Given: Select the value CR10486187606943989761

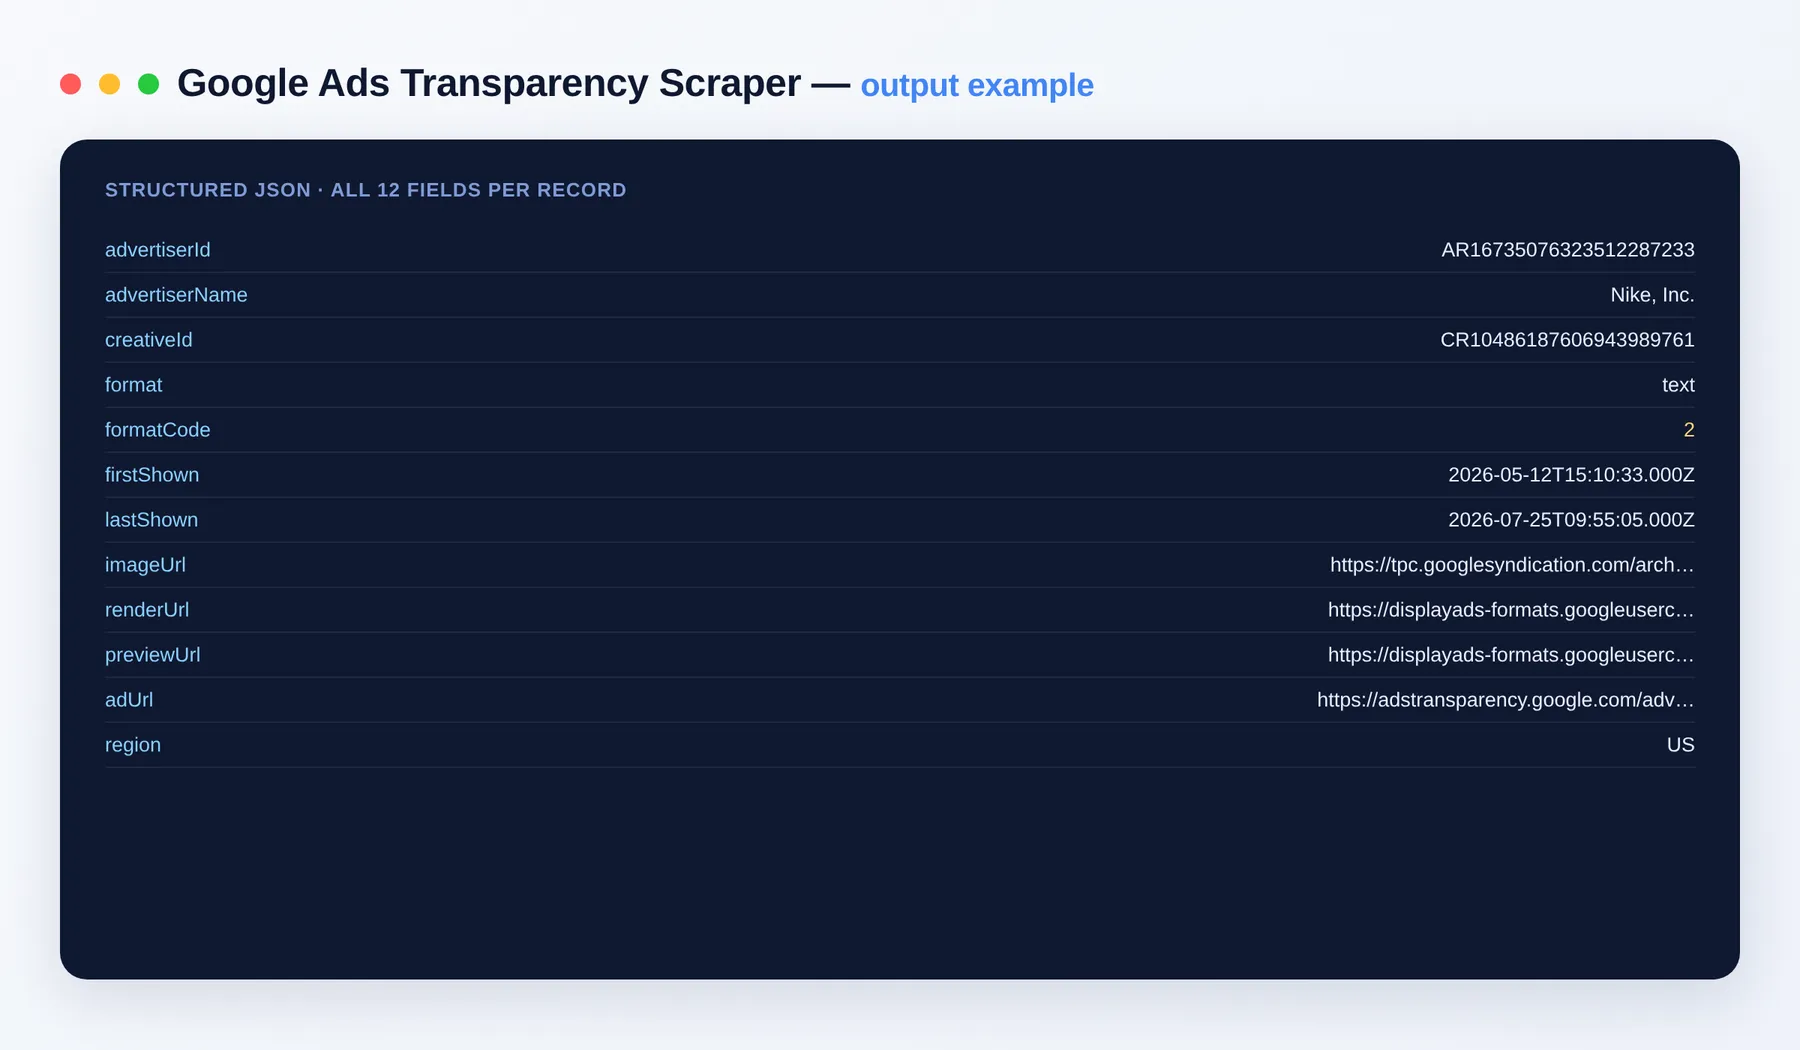Looking at the screenshot, I should 1567,340.
